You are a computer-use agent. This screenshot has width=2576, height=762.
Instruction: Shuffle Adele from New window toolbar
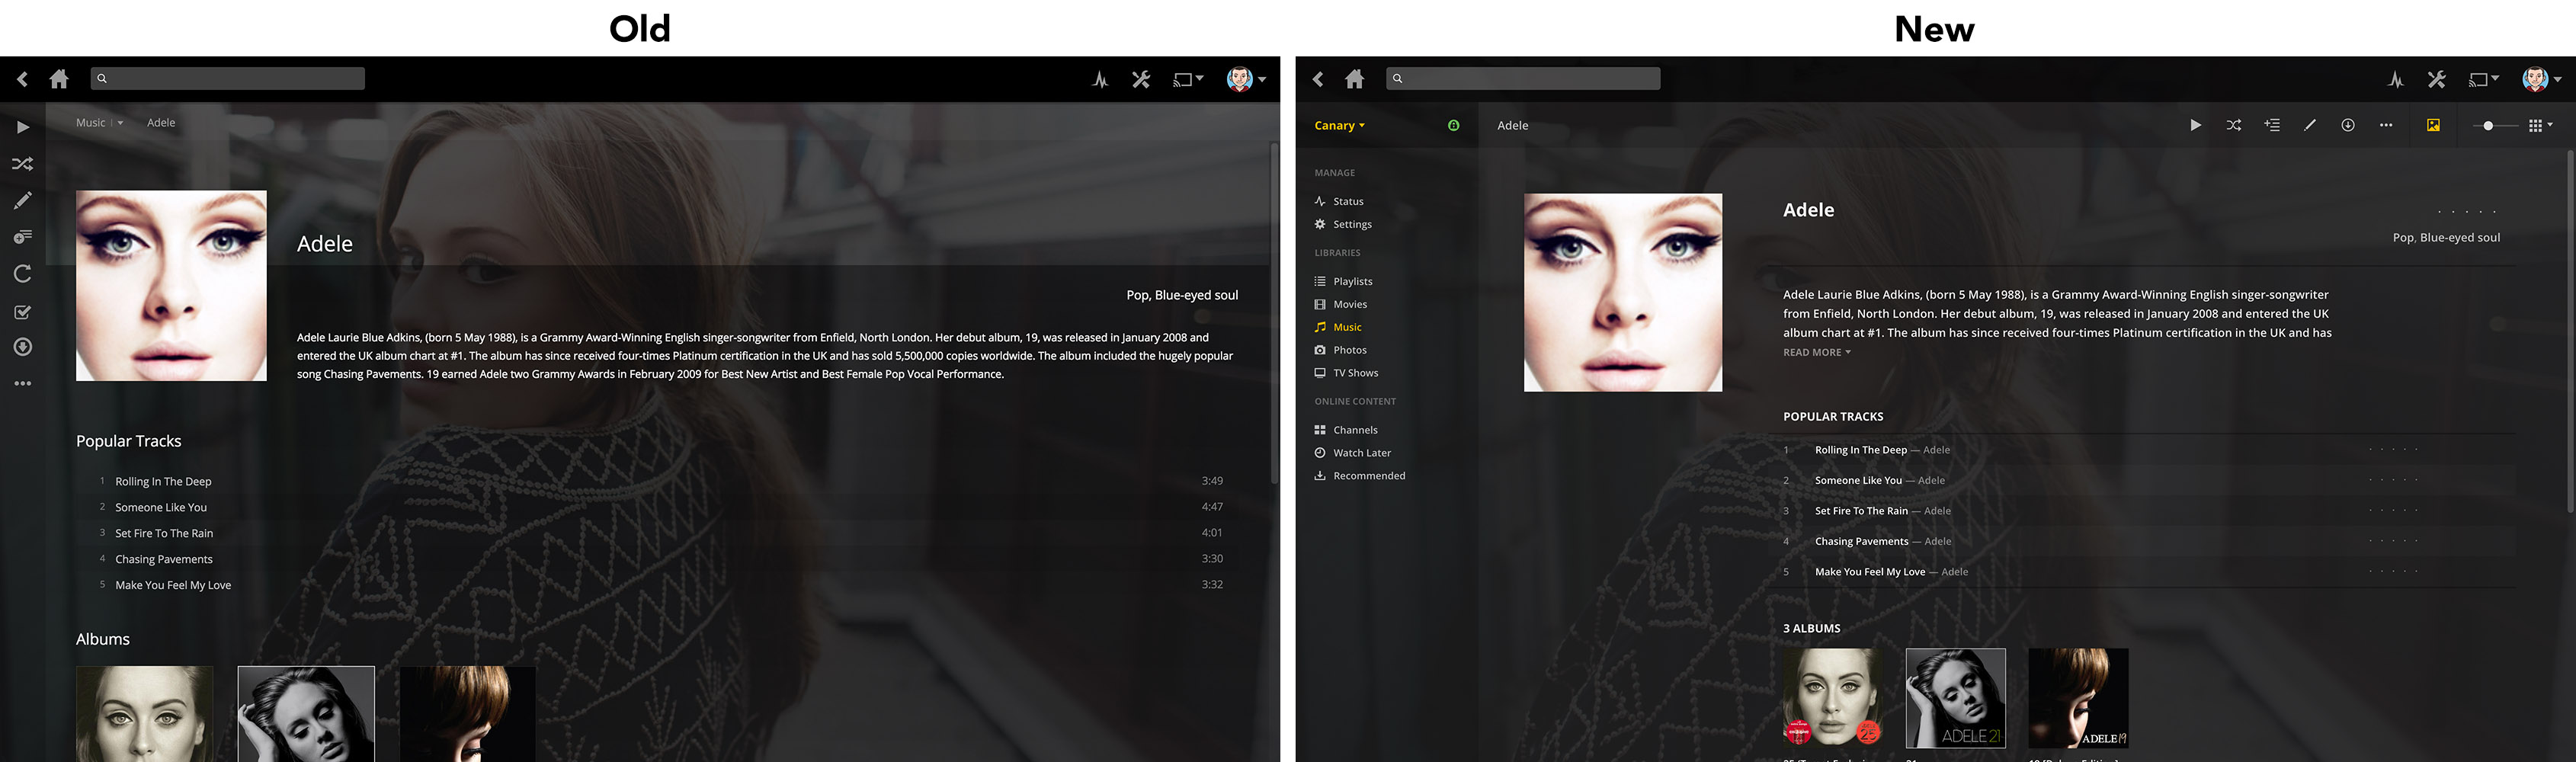(2233, 125)
